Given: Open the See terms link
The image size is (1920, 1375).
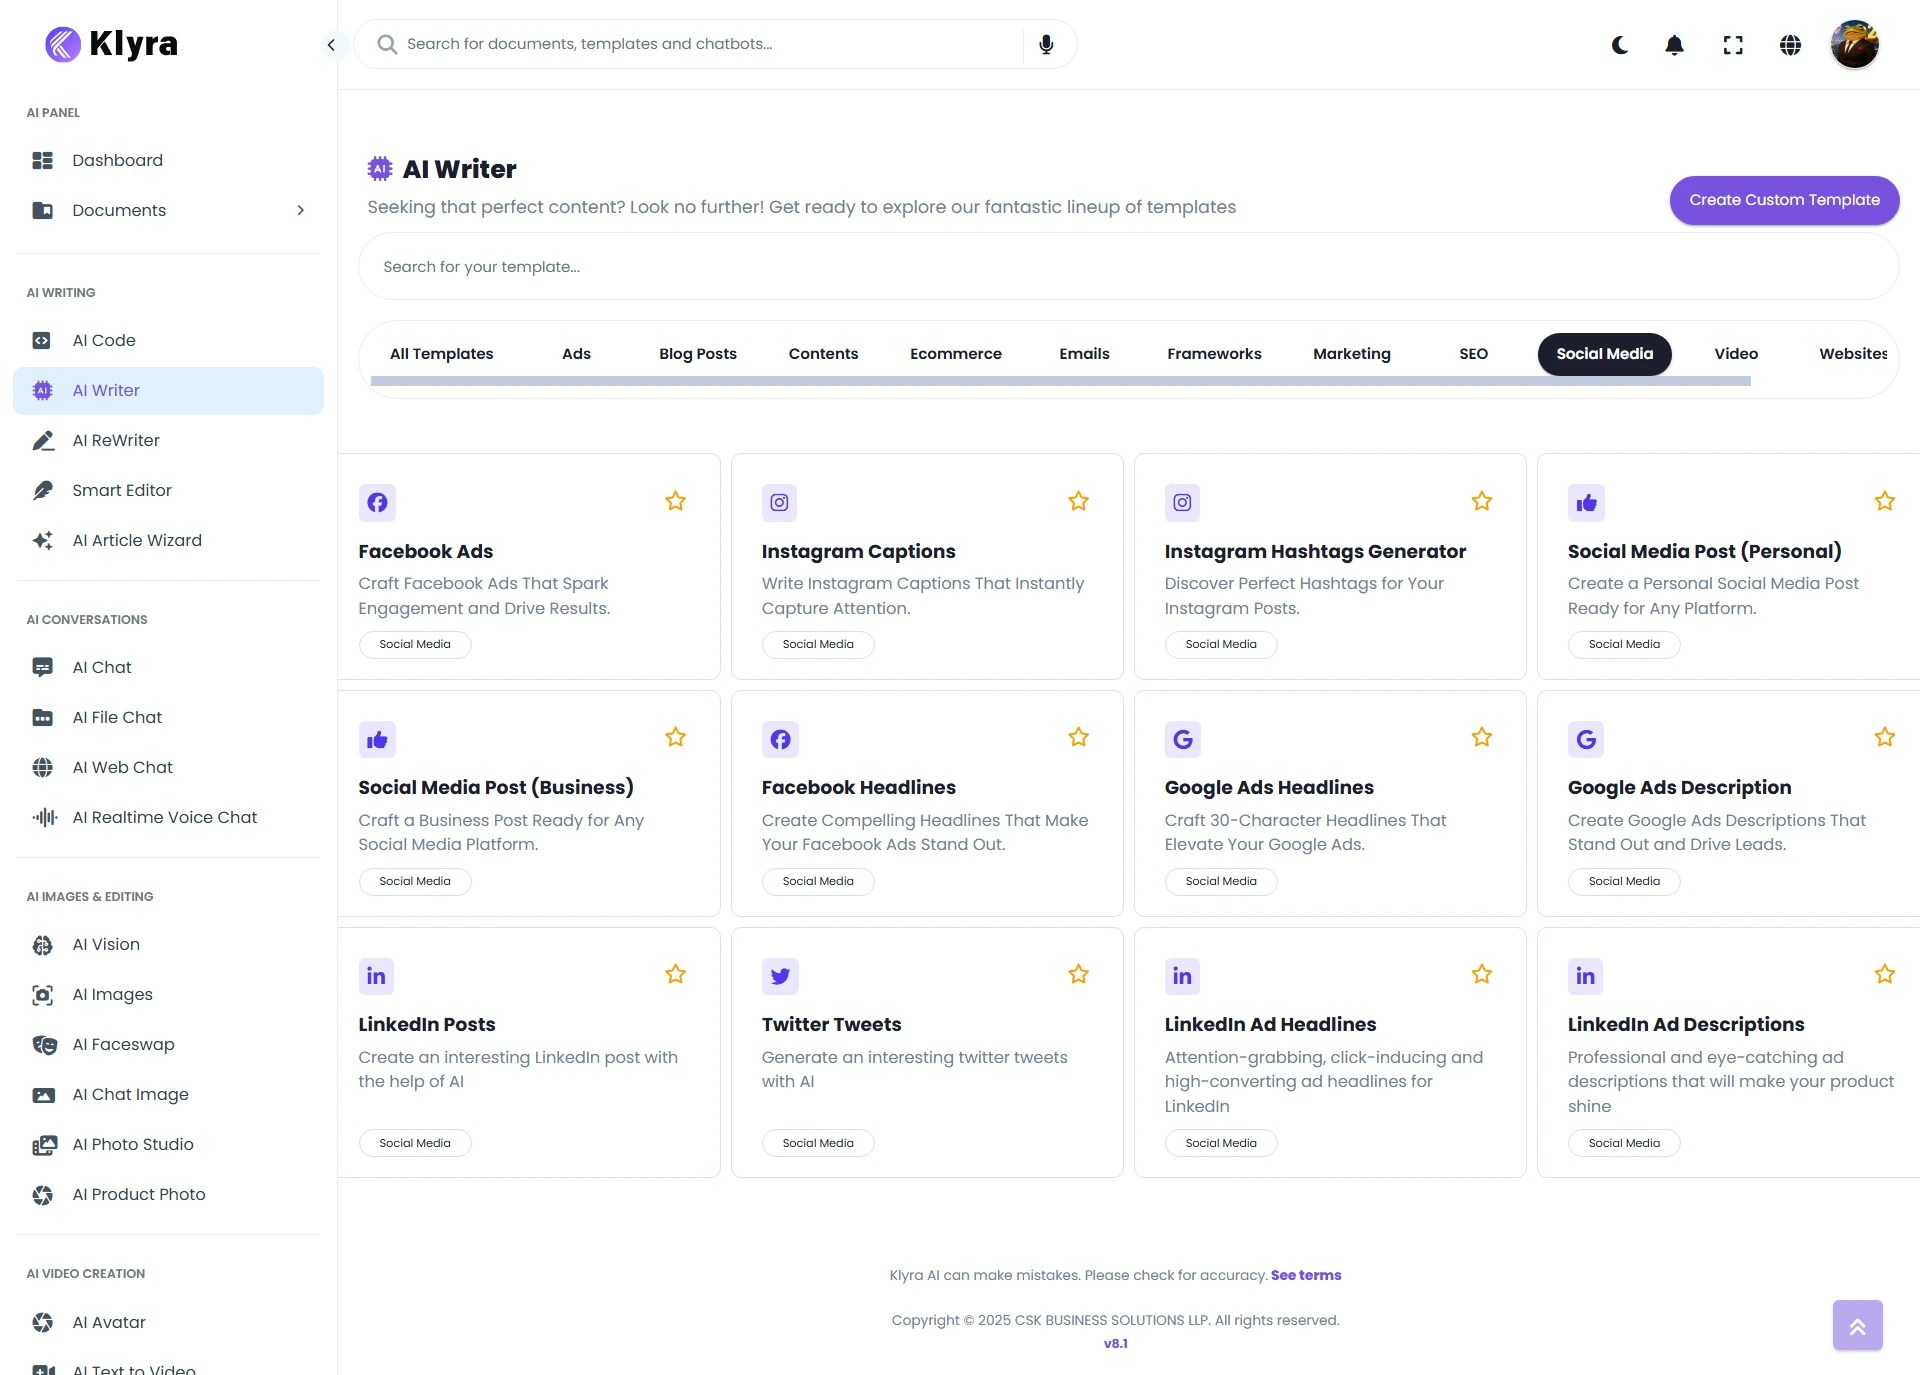Looking at the screenshot, I should [x=1306, y=1275].
